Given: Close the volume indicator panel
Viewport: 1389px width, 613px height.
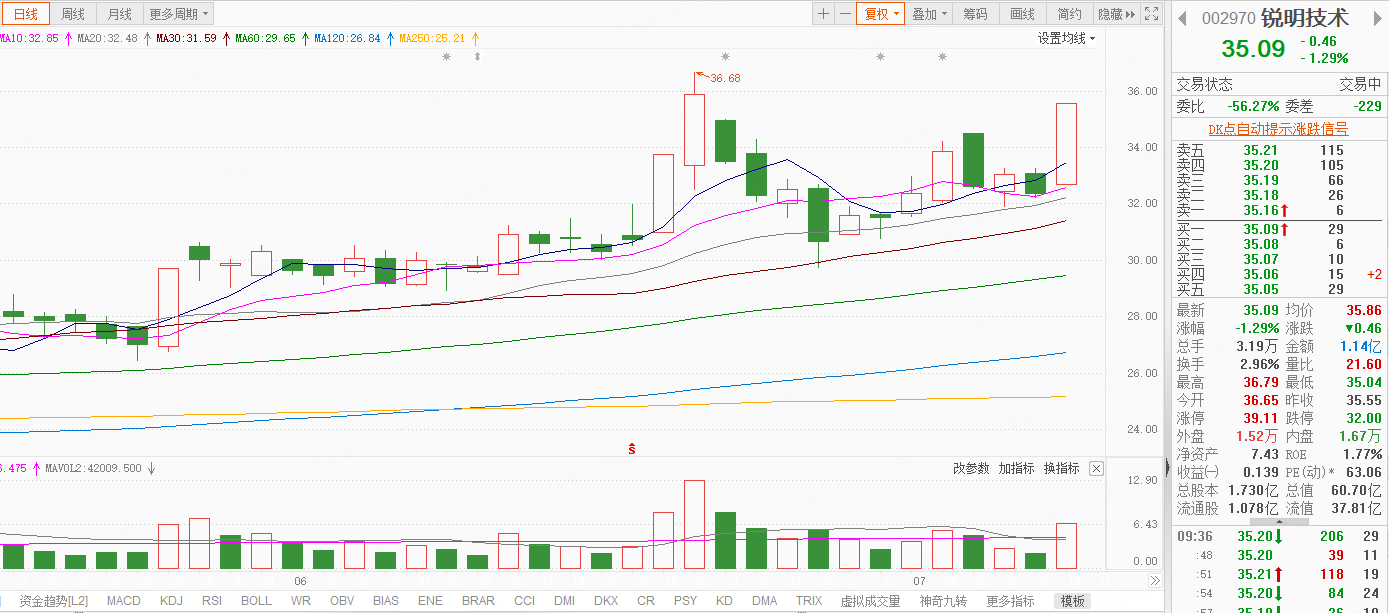Looking at the screenshot, I should pos(1096,468).
